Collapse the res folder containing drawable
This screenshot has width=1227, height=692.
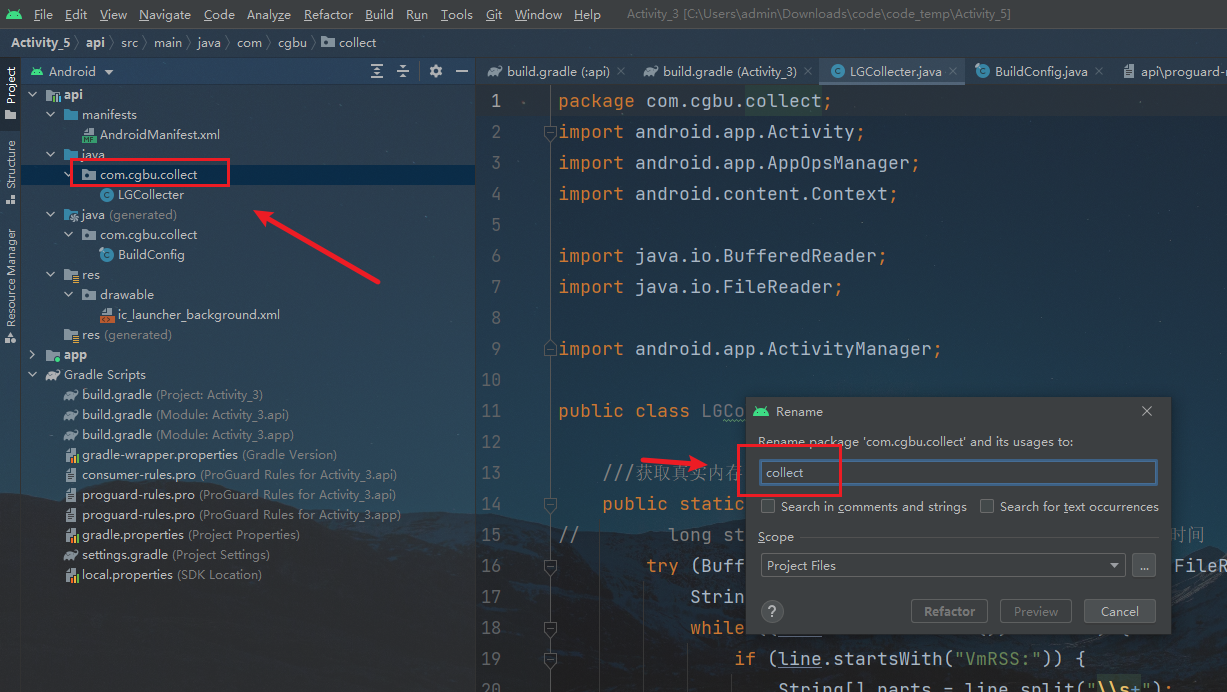tap(51, 275)
